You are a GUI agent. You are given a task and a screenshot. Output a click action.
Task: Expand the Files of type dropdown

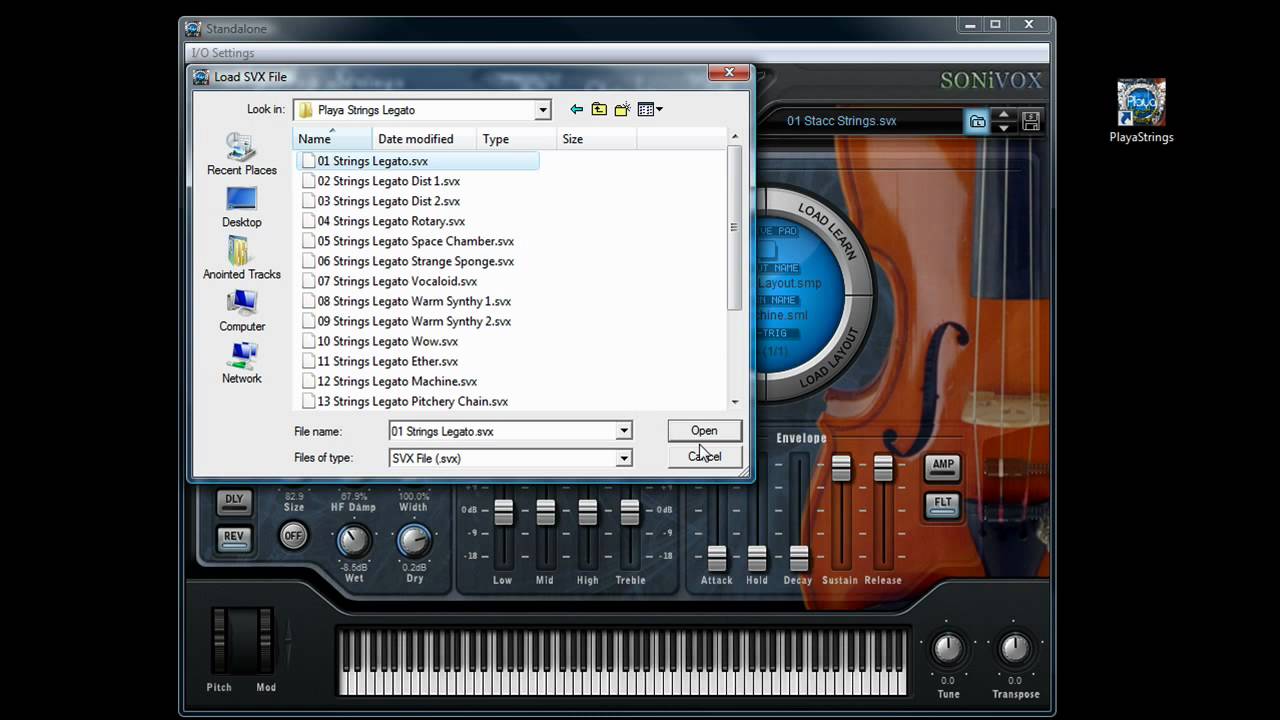pyautogui.click(x=624, y=458)
